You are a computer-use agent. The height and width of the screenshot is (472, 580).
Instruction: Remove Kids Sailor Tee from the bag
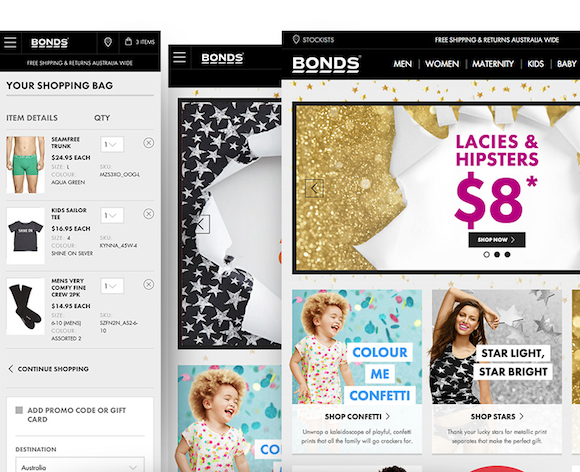click(148, 214)
